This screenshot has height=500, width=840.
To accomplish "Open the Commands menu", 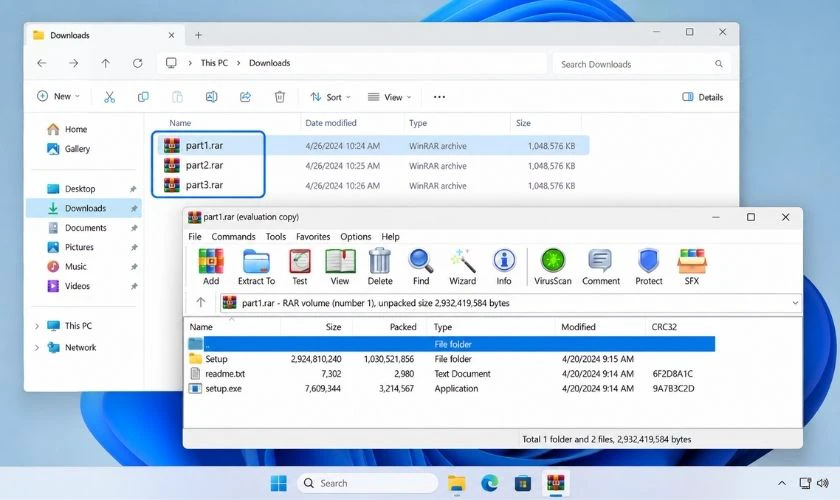I will tap(233, 236).
